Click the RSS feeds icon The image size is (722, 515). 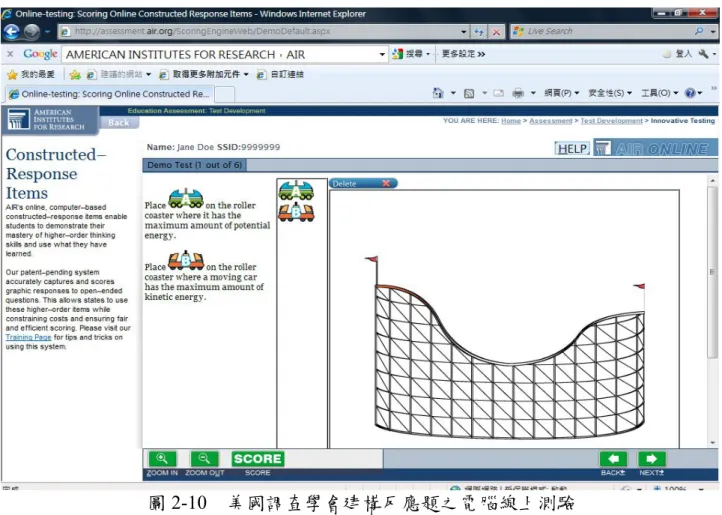[x=469, y=94]
